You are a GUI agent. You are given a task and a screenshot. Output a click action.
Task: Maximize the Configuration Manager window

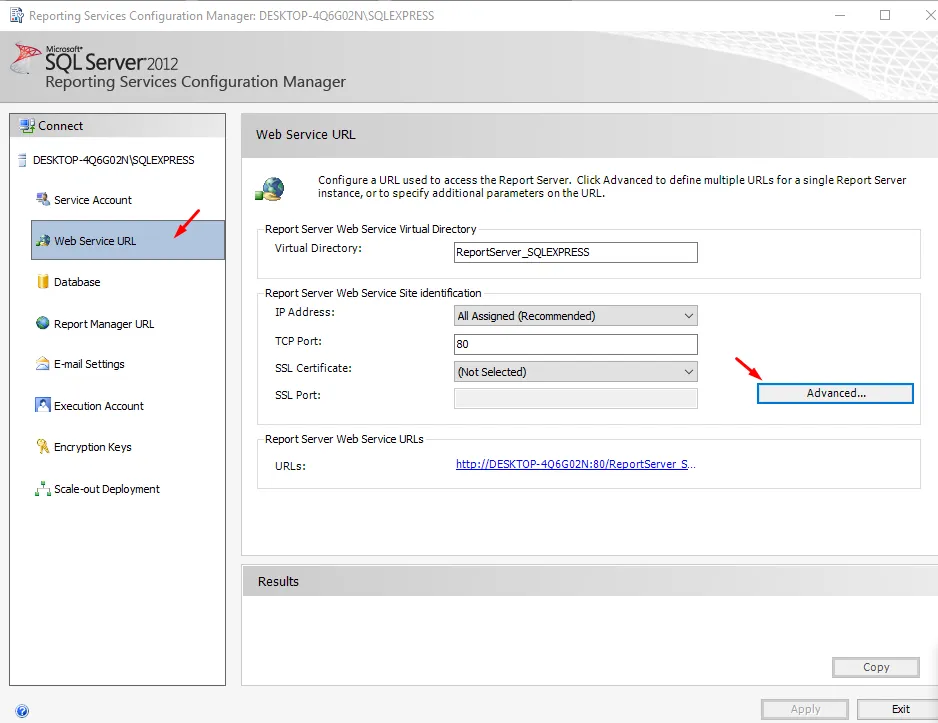coord(885,15)
